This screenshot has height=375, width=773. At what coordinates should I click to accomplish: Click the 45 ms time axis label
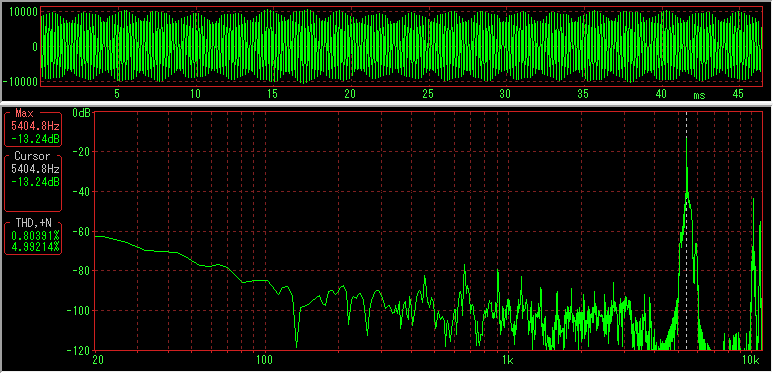point(738,94)
